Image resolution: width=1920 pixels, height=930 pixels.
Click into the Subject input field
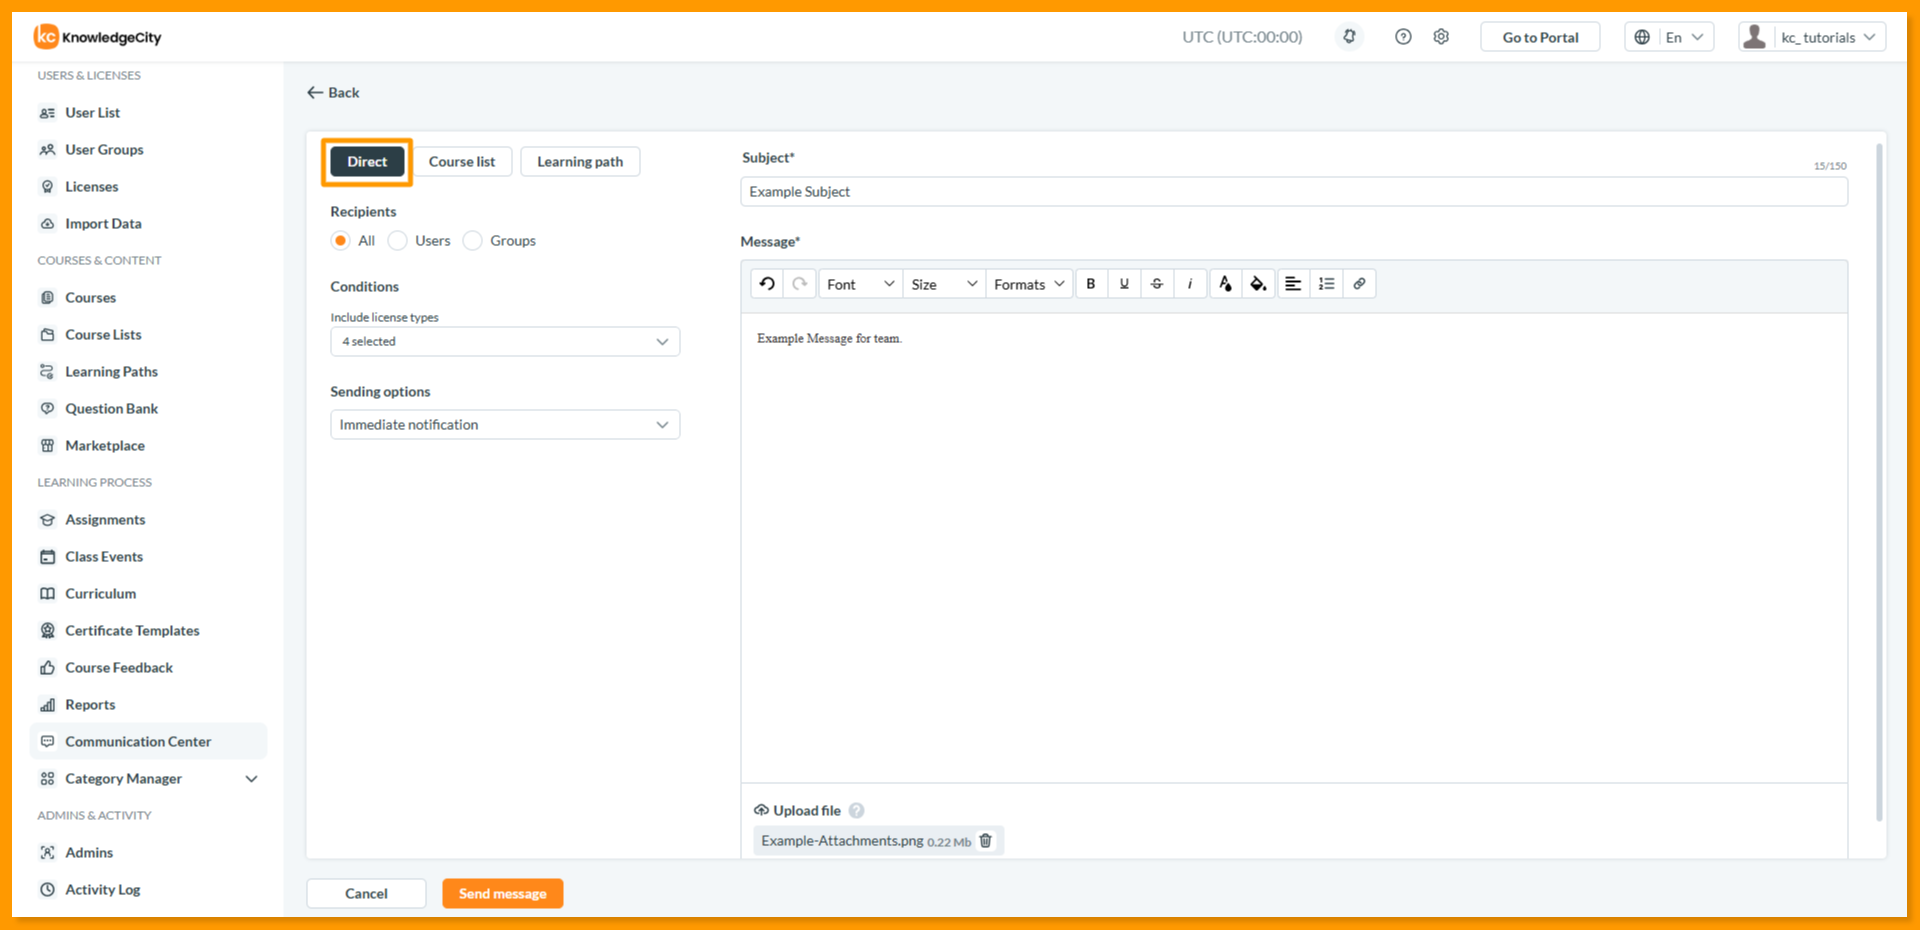tap(1294, 192)
